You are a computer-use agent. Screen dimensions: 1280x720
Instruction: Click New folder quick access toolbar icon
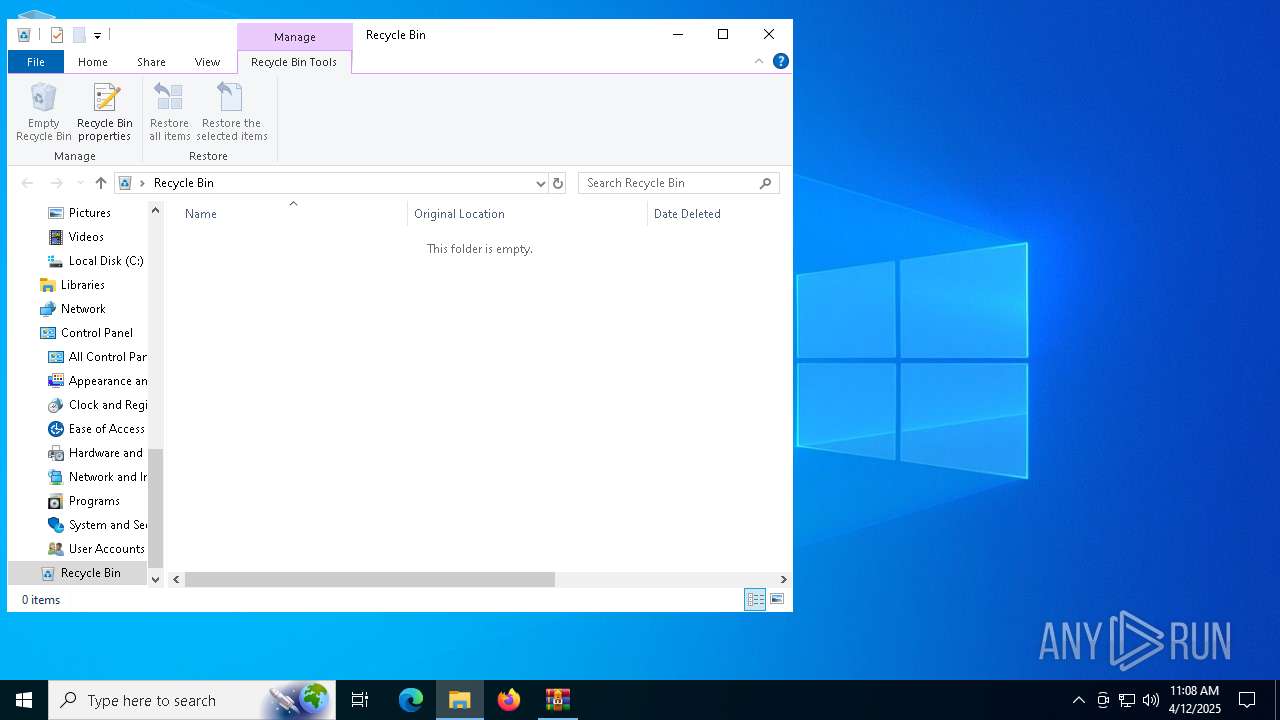tap(79, 35)
